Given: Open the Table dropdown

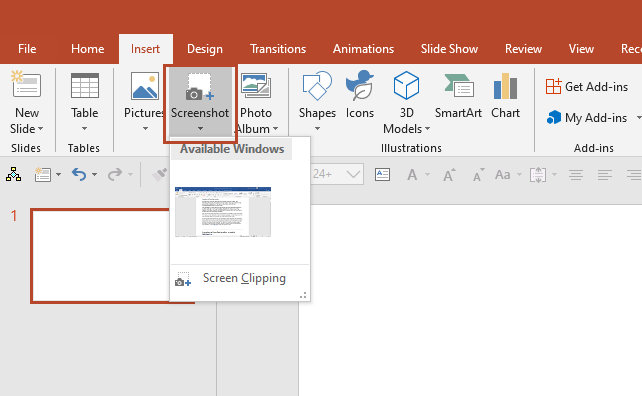Looking at the screenshot, I should [x=84, y=129].
